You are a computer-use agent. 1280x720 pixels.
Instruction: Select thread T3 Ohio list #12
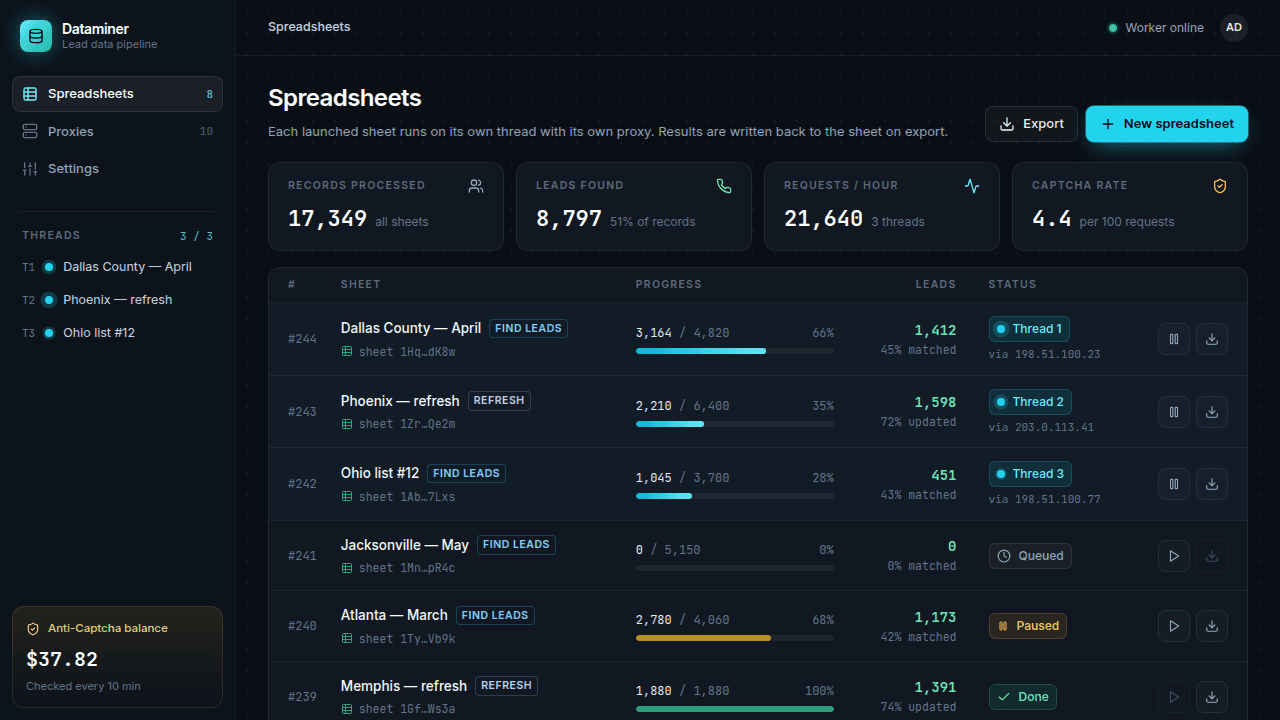(x=117, y=333)
